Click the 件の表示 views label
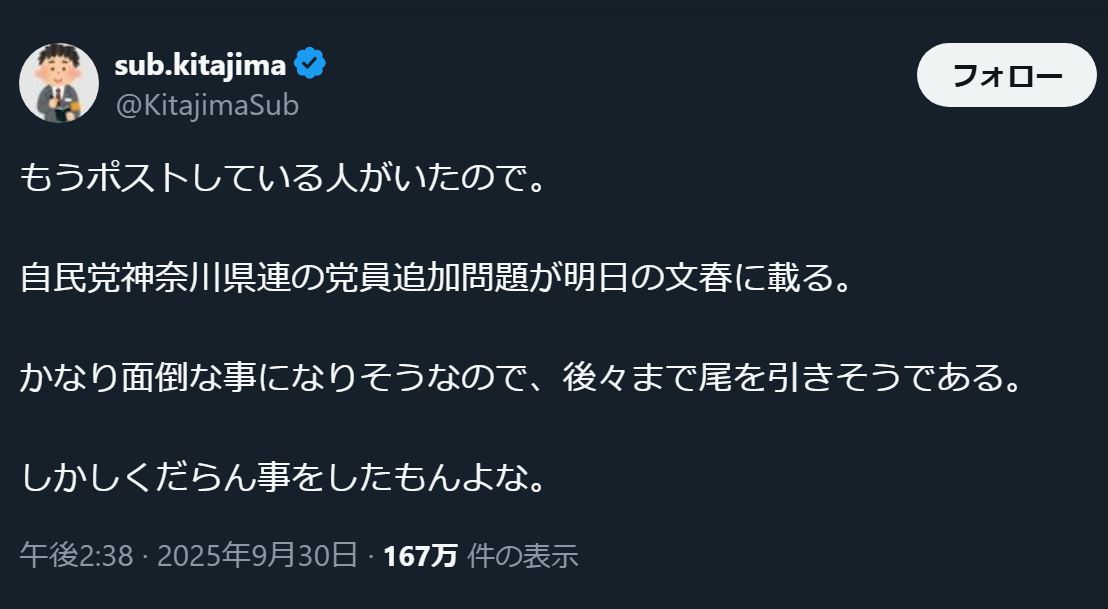Screen dimensions: 1108x609 pos(523,556)
